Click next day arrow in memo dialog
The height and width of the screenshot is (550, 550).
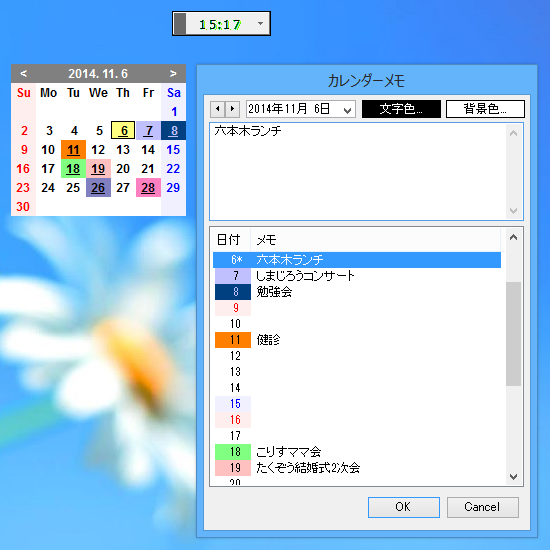tap(232, 109)
